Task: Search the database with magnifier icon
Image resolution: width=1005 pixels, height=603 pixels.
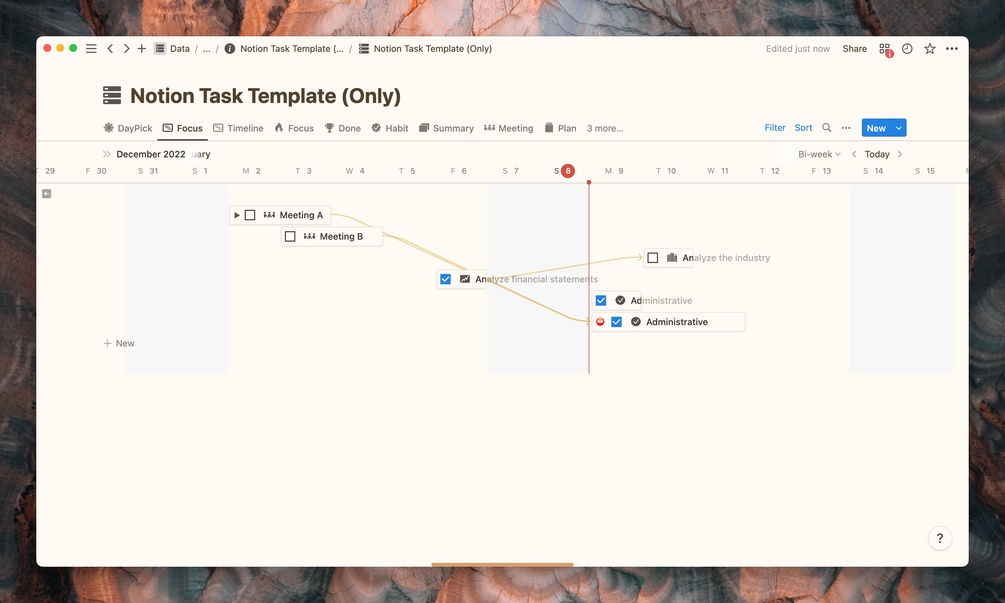Action: coord(827,128)
